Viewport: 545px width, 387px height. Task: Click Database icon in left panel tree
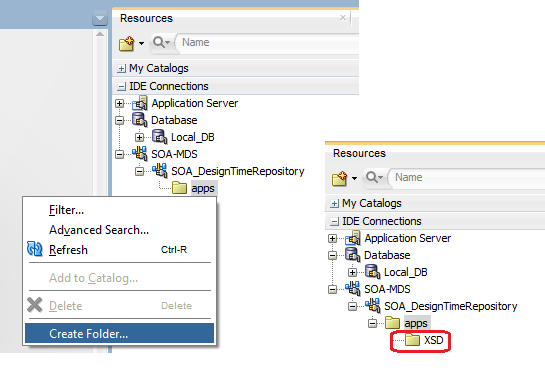[x=139, y=120]
